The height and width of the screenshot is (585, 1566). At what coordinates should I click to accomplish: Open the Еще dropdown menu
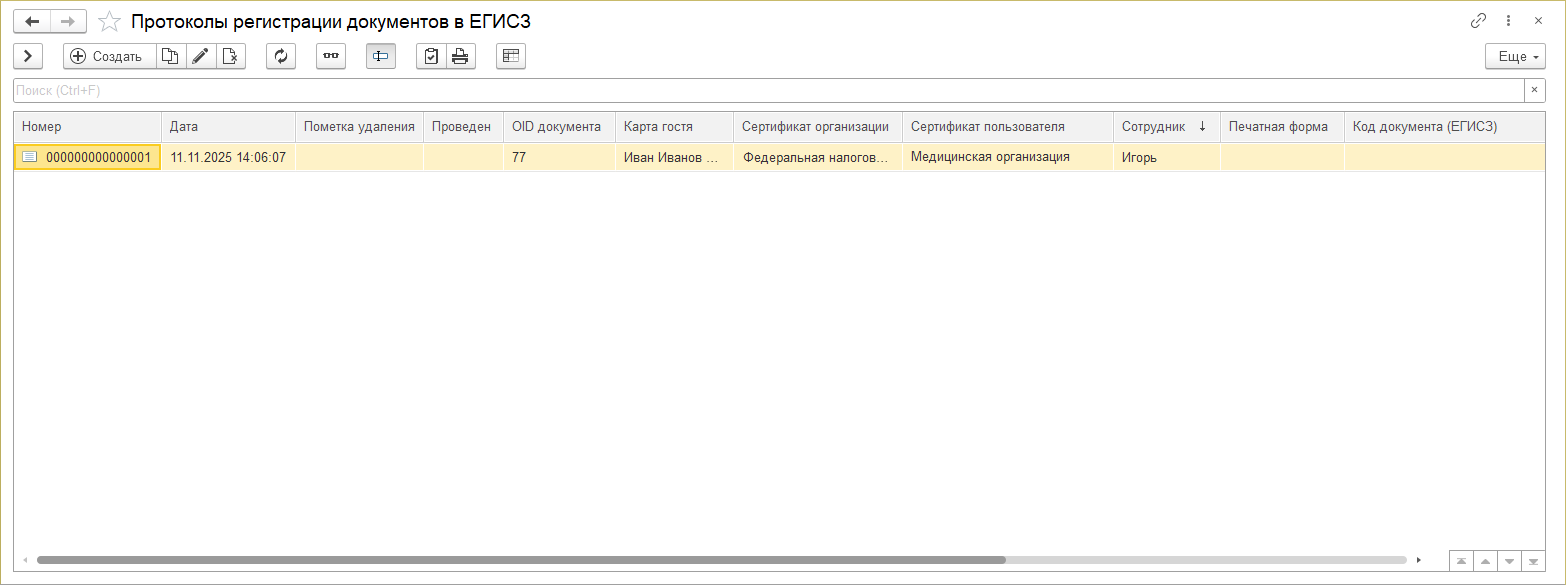tap(1516, 56)
